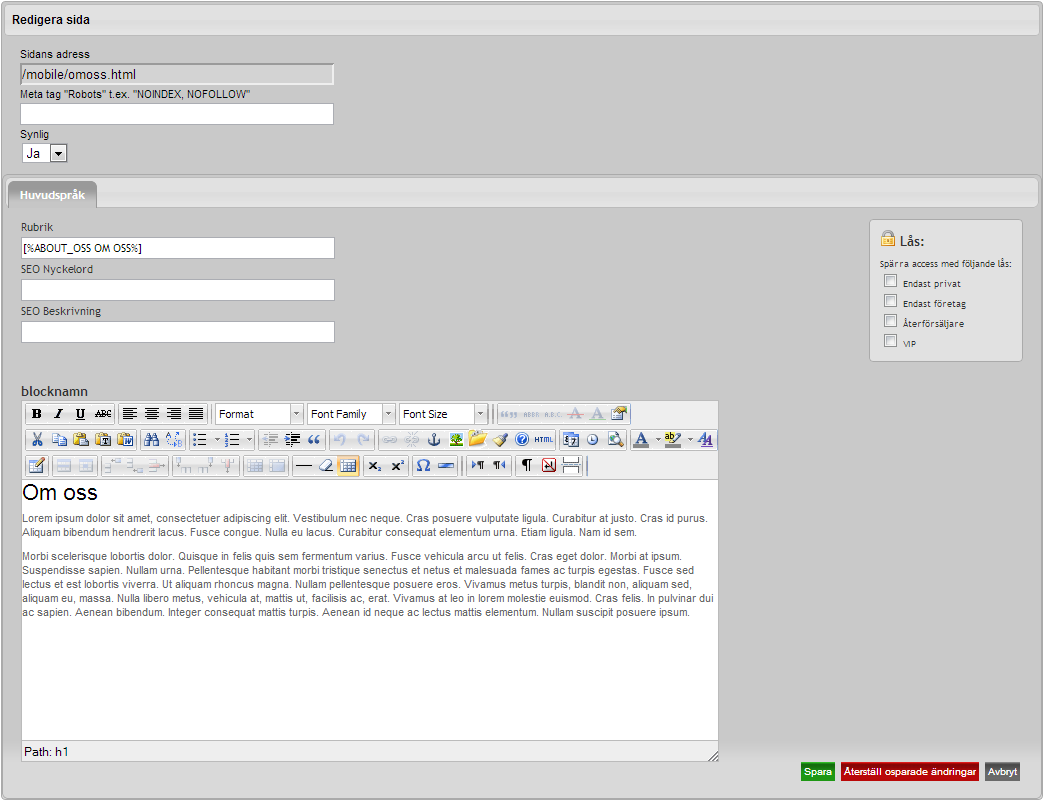Insert special character Omega
Screen dimensions: 1046x803
click(x=424, y=466)
